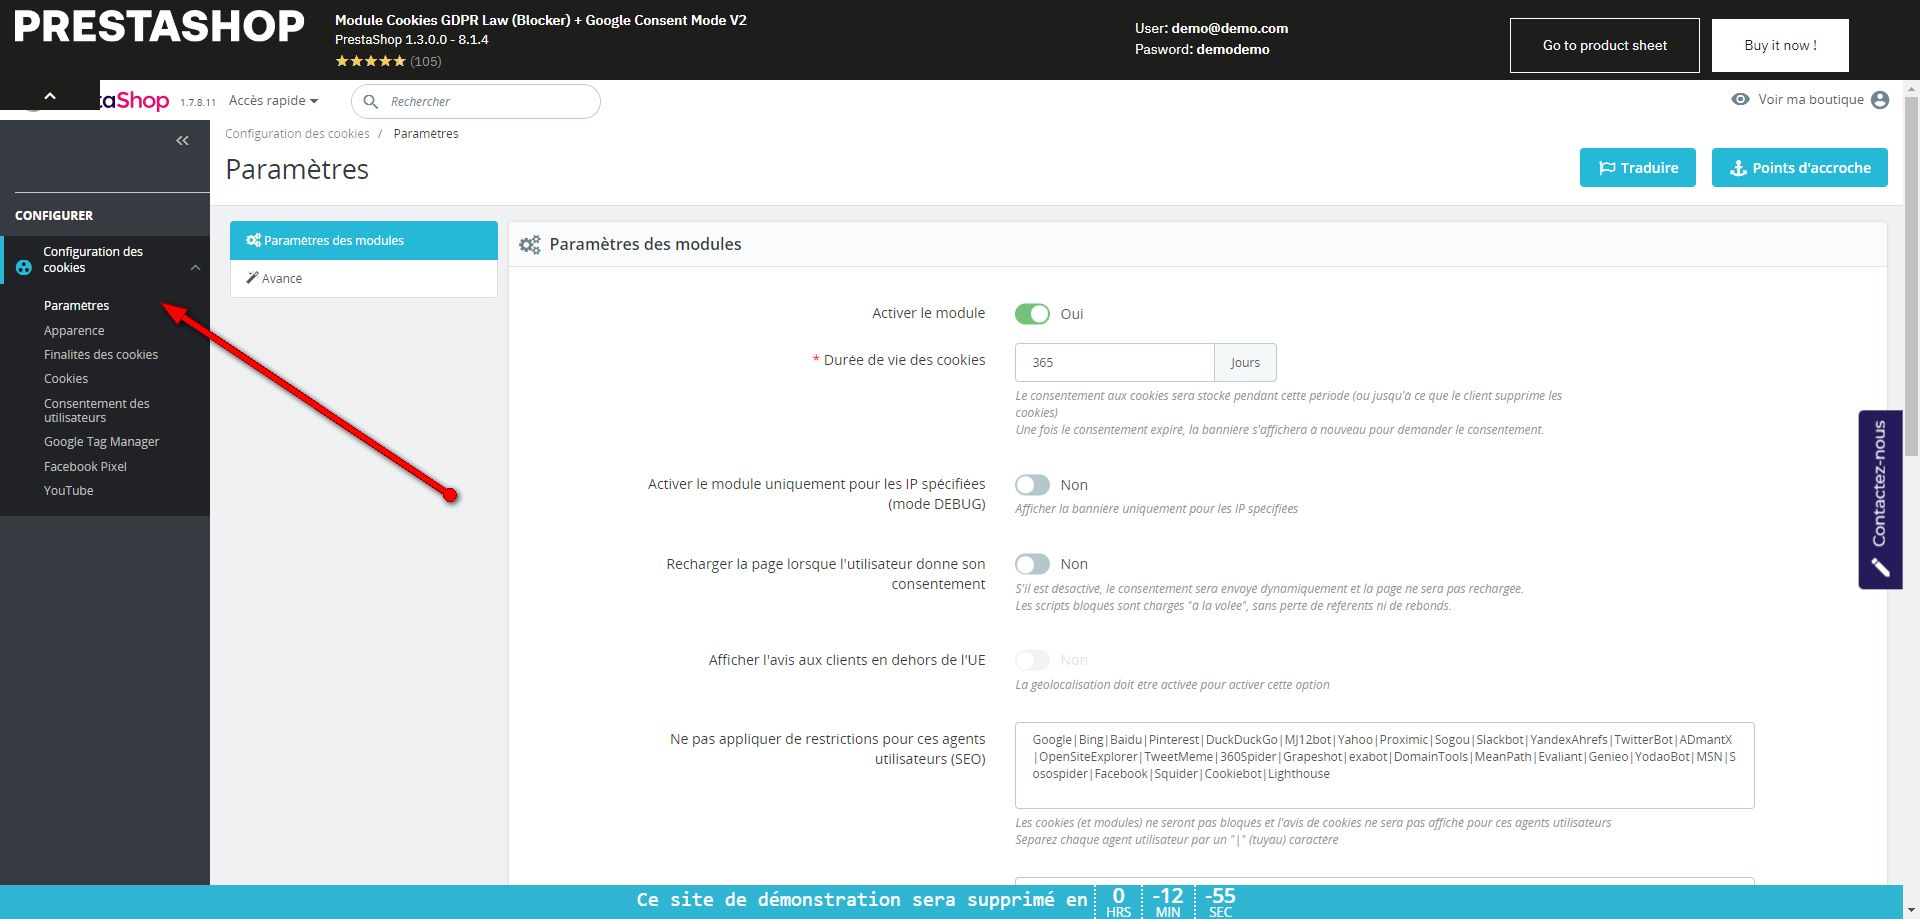Open the Accès rapide dropdown
Viewport: 1920px width, 919px height.
[273, 101]
